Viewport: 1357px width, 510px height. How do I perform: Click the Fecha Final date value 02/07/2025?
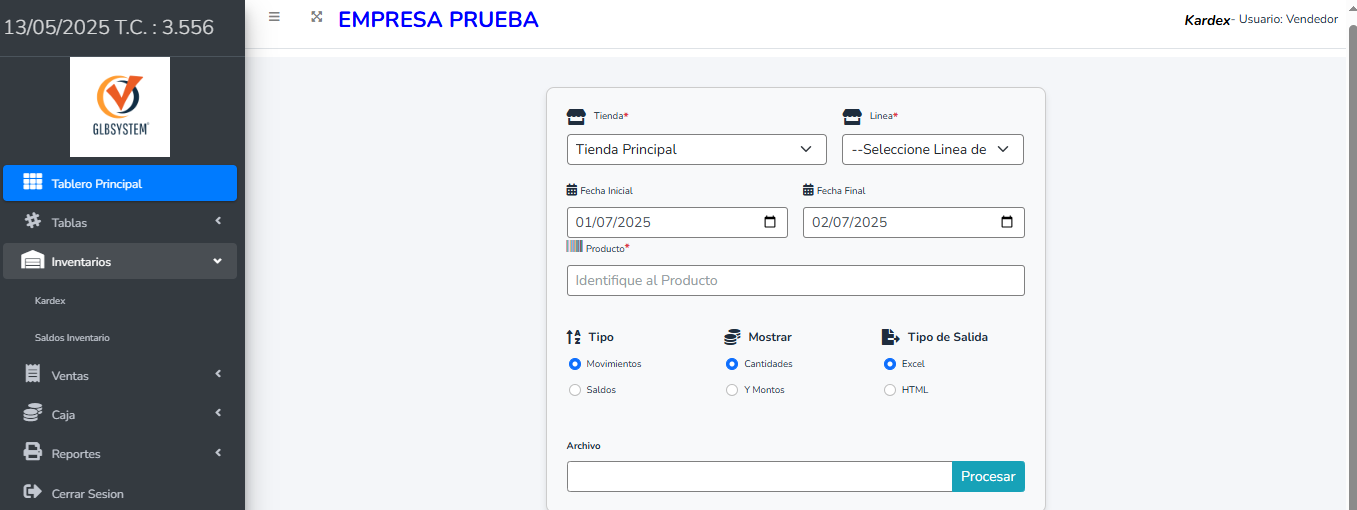click(x=850, y=222)
